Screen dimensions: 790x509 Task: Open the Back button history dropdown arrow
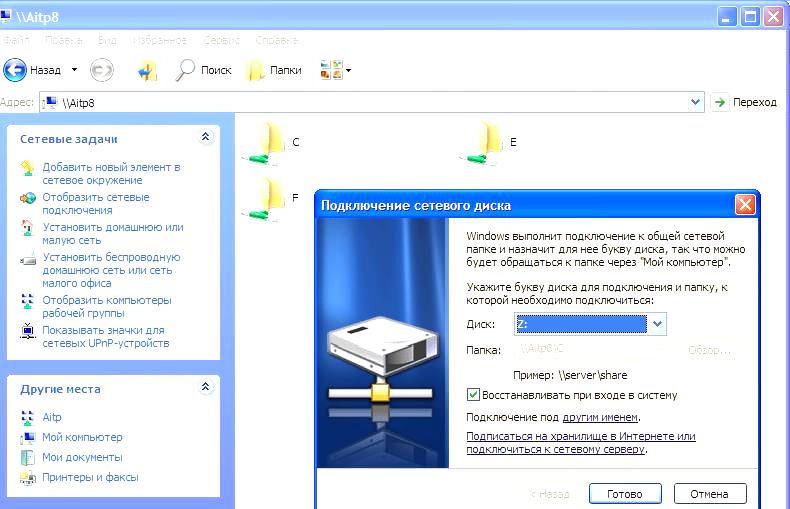click(74, 70)
